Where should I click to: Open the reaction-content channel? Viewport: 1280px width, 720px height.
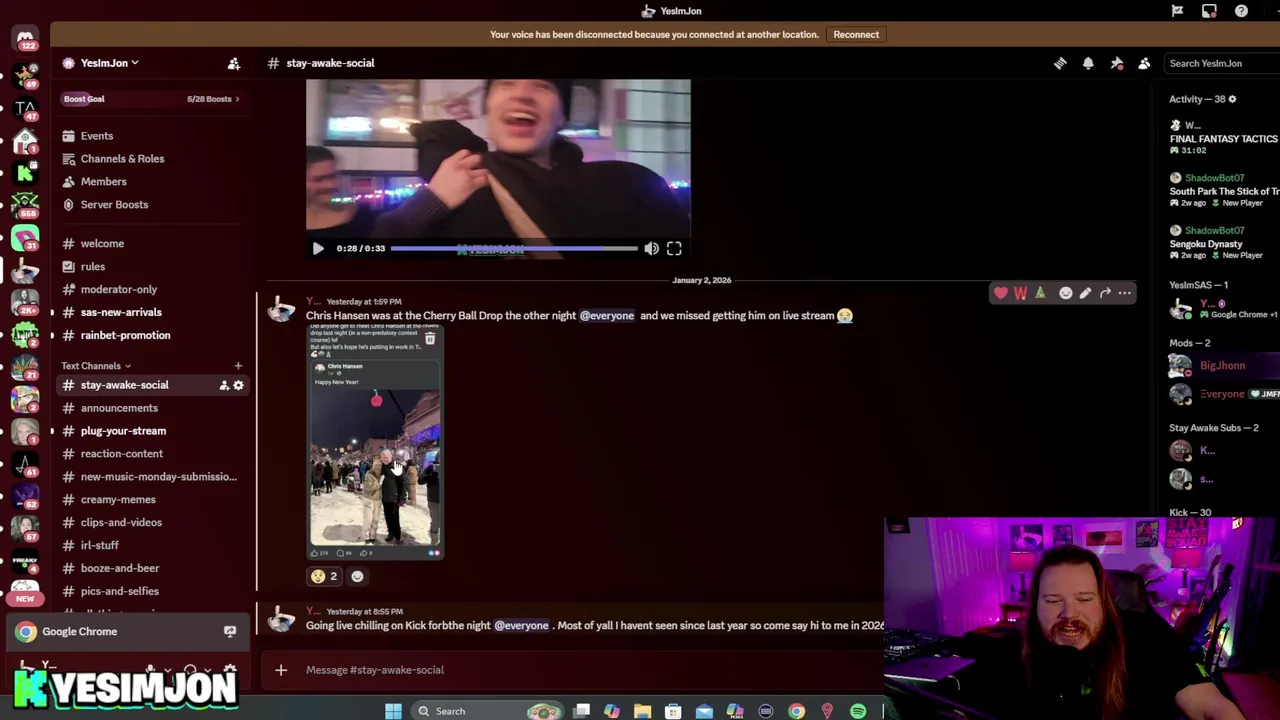pos(121,454)
